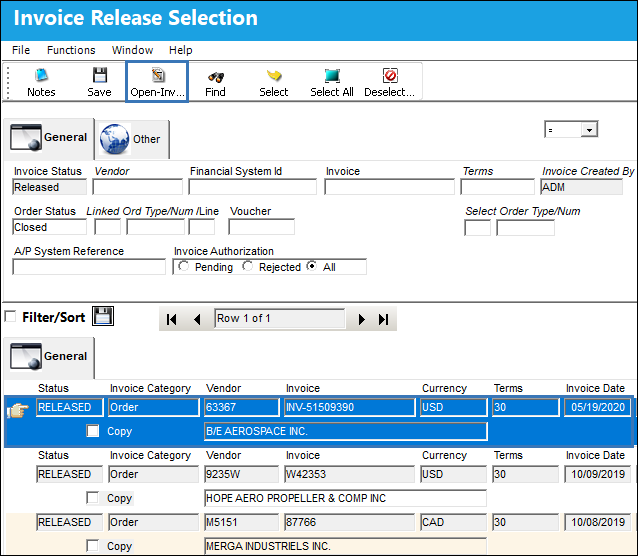The image size is (638, 556).
Task: Switch to the upper General tab
Action: [x=49, y=138]
